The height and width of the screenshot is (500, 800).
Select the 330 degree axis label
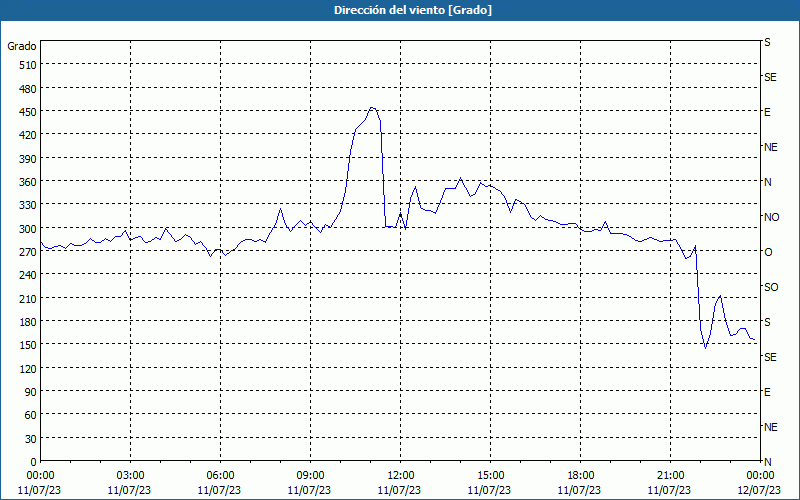click(x=28, y=205)
